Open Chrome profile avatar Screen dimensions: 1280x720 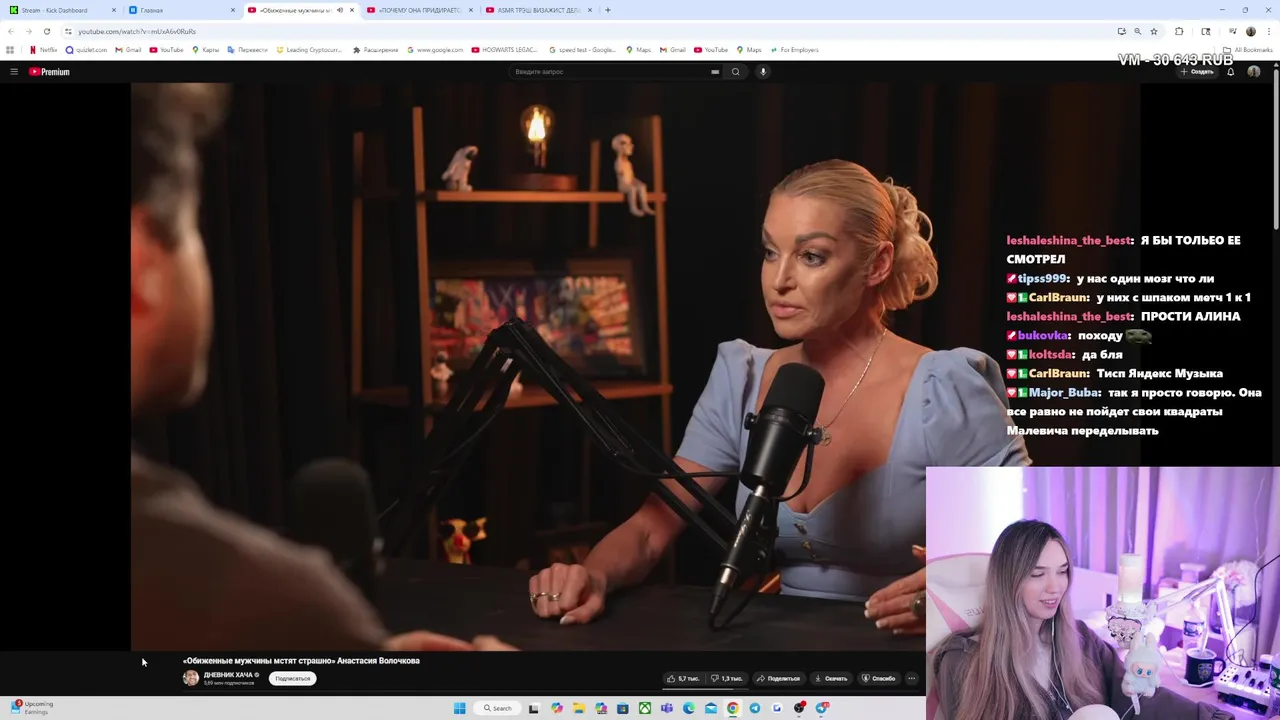1250,31
